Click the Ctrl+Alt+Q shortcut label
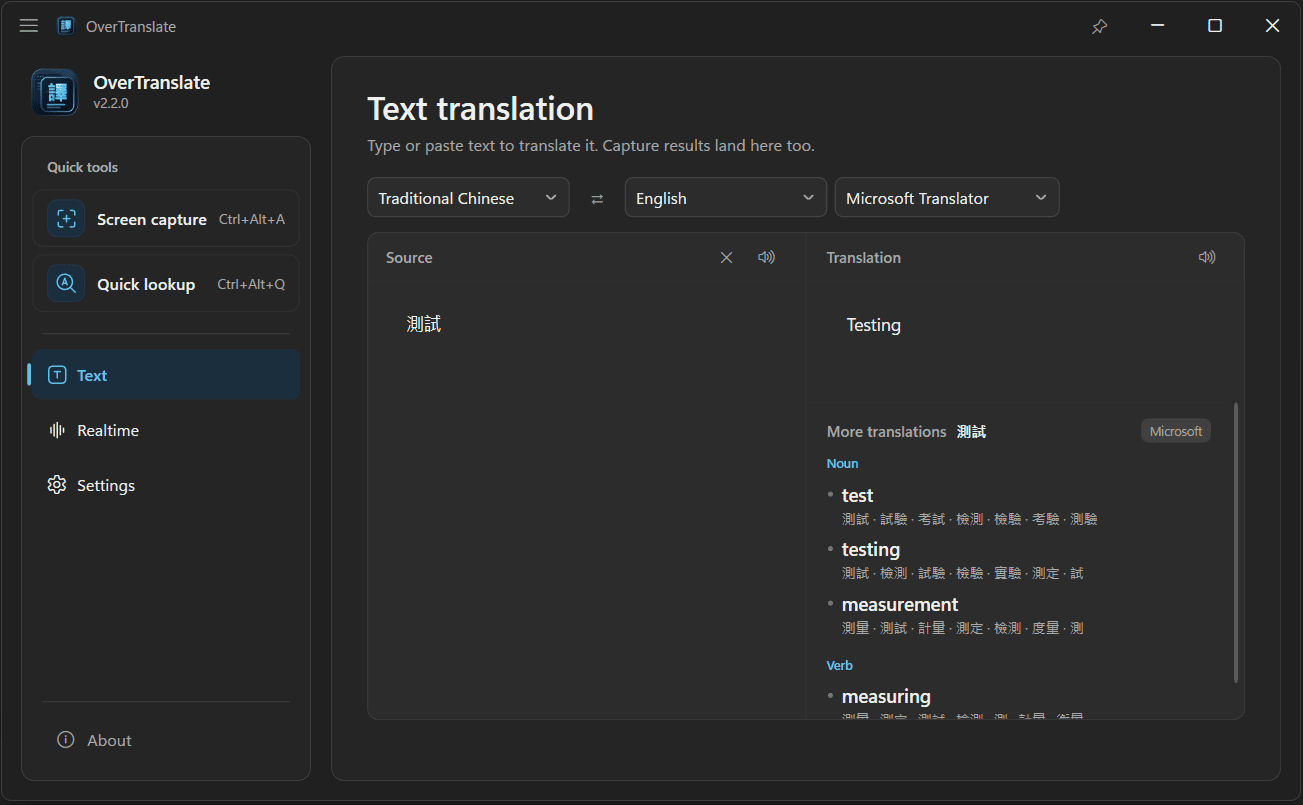The width and height of the screenshot is (1303, 805). (x=251, y=284)
